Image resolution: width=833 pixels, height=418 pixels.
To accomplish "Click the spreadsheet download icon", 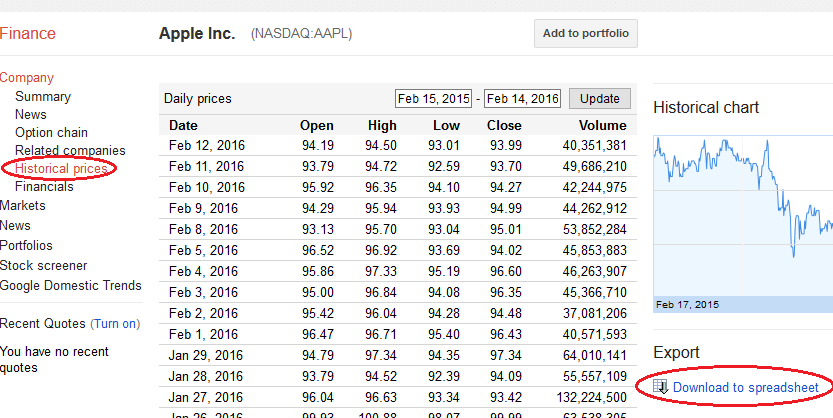I will pyautogui.click(x=660, y=387).
